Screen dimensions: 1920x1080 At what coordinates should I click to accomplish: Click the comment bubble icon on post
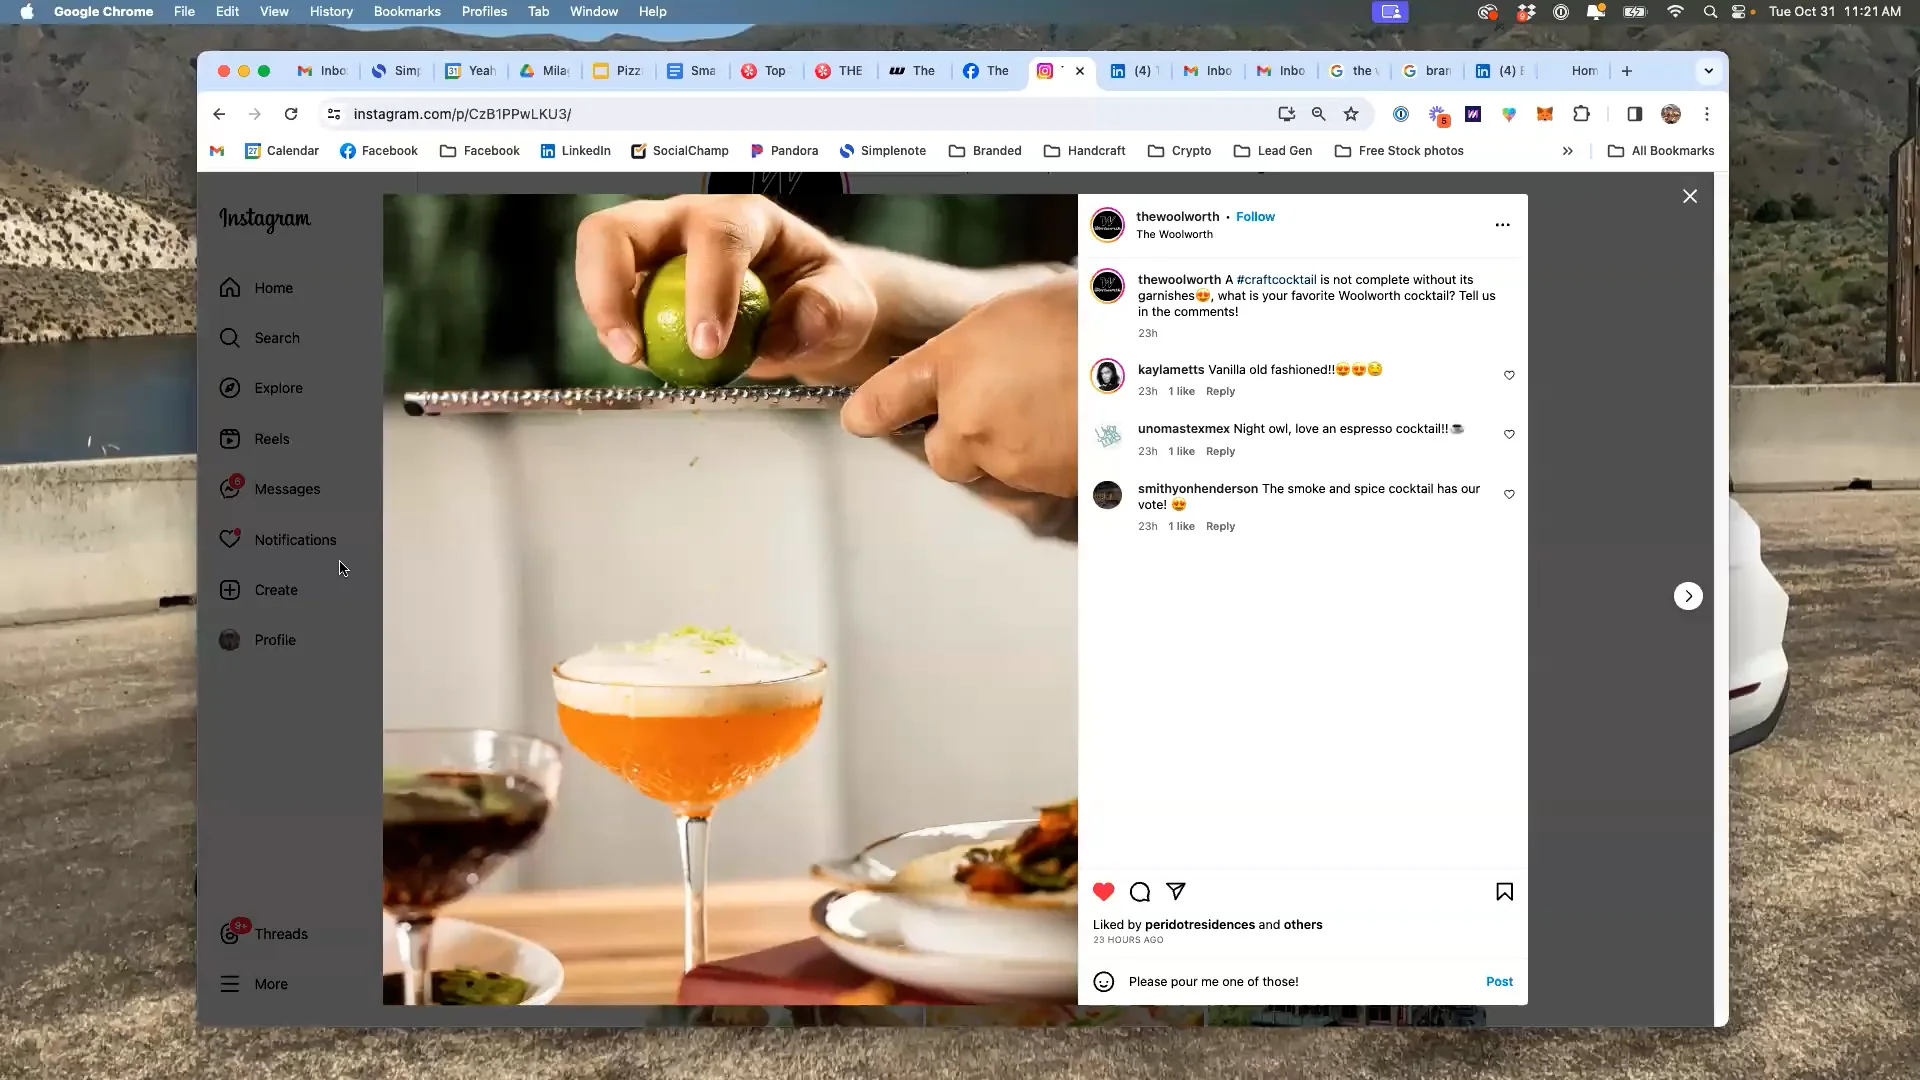click(x=1140, y=892)
